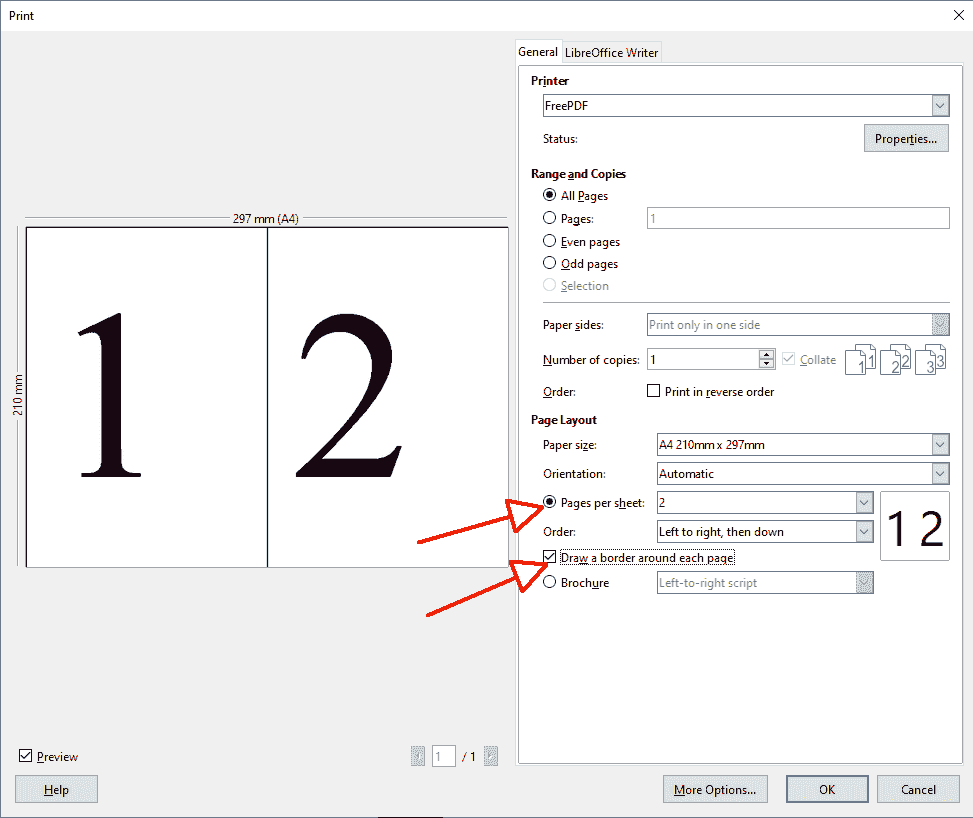973x818 pixels.
Task: Select the General tab
Action: [538, 52]
